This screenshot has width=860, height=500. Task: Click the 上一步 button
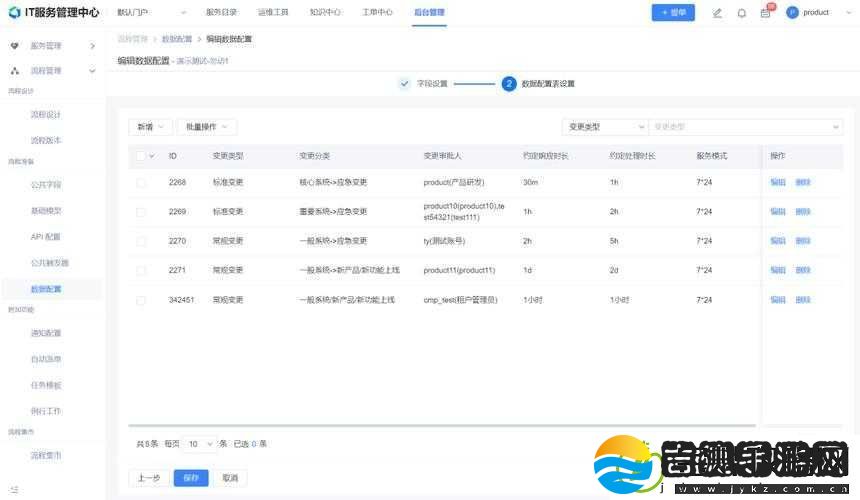coord(149,478)
